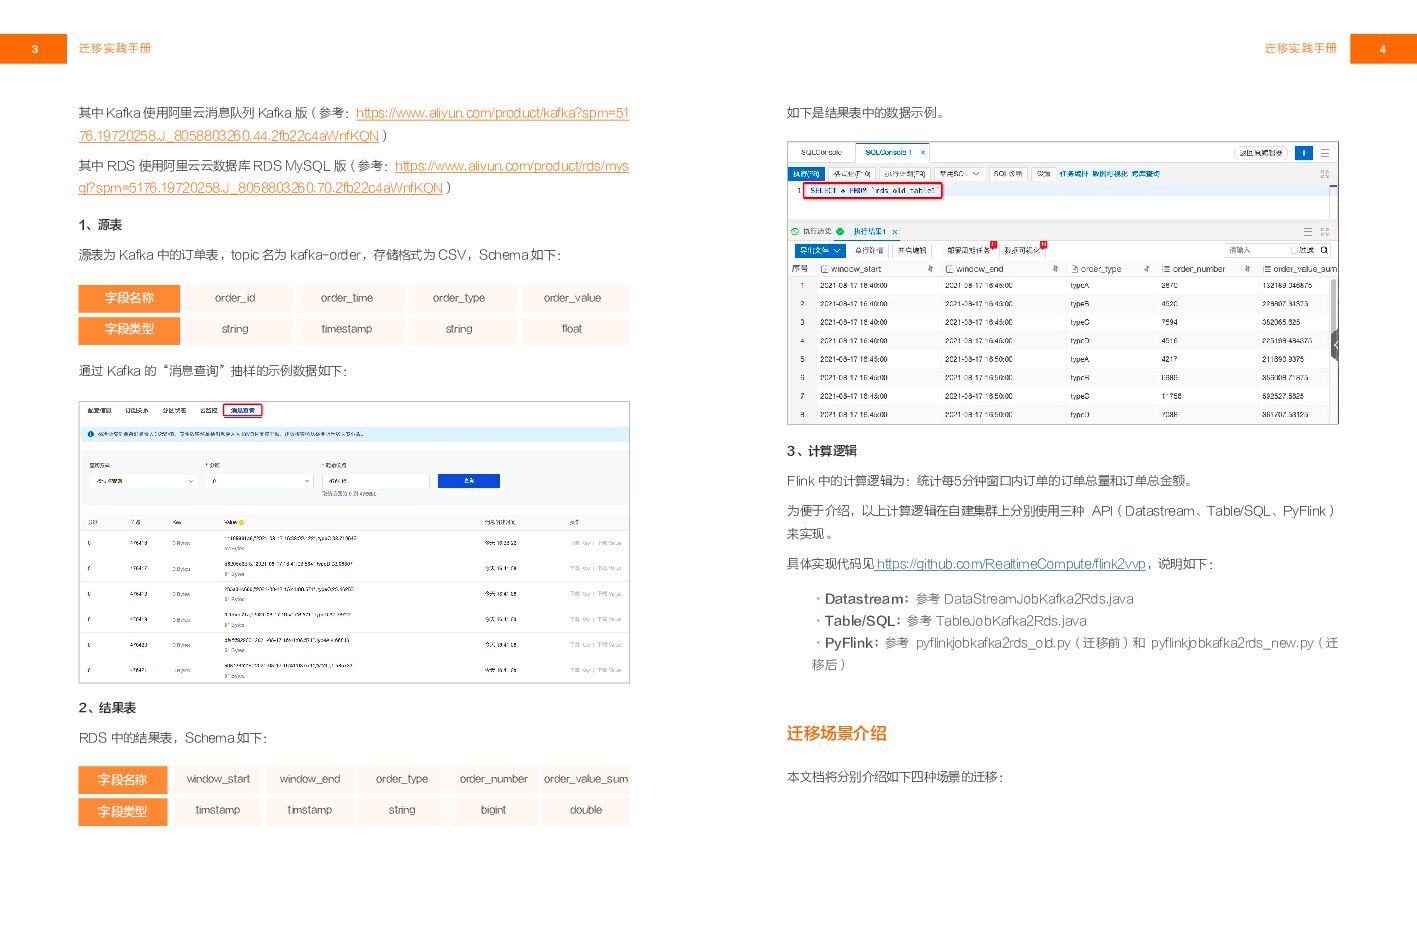This screenshot has height=925, width=1417.
Task: Open the partition dropdown showing 0
Action: pos(260,481)
